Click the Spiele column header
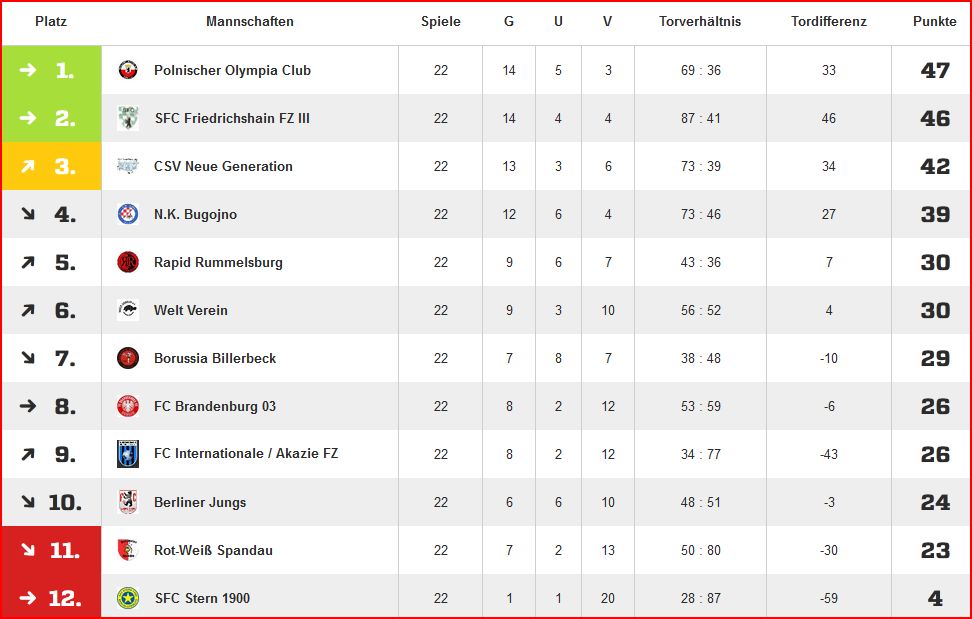972x619 pixels. [x=441, y=22]
